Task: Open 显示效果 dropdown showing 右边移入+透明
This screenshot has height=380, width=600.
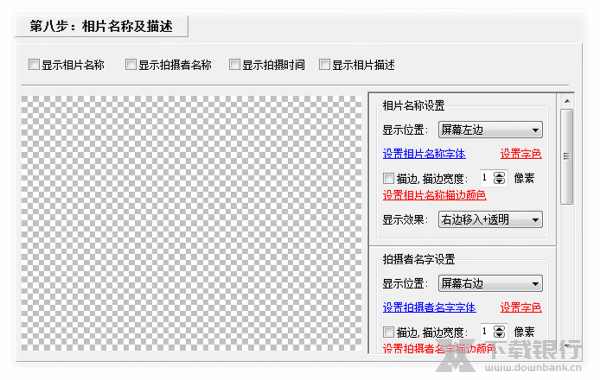Action: pyautogui.click(x=490, y=220)
